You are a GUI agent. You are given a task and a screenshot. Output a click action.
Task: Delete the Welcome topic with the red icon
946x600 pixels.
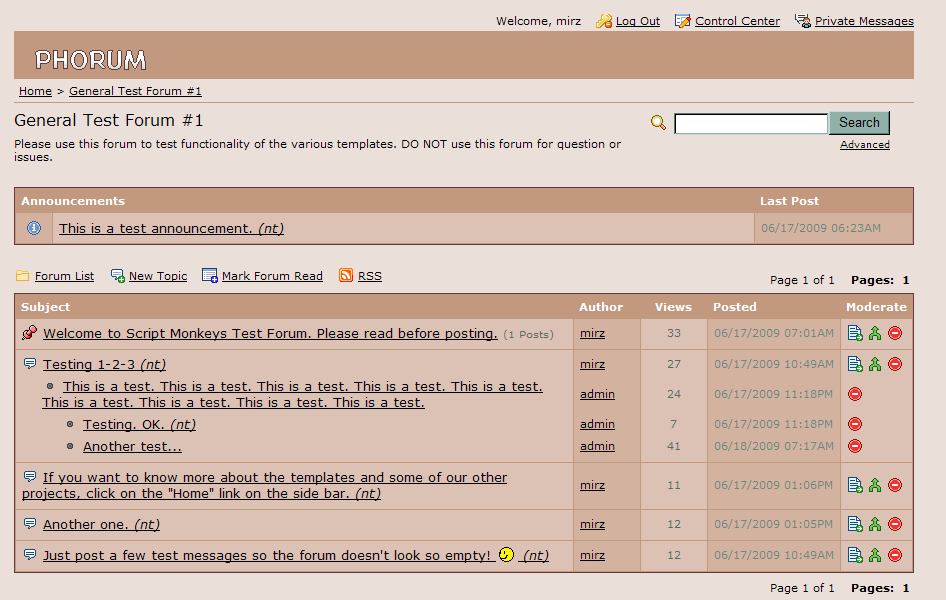coord(895,333)
